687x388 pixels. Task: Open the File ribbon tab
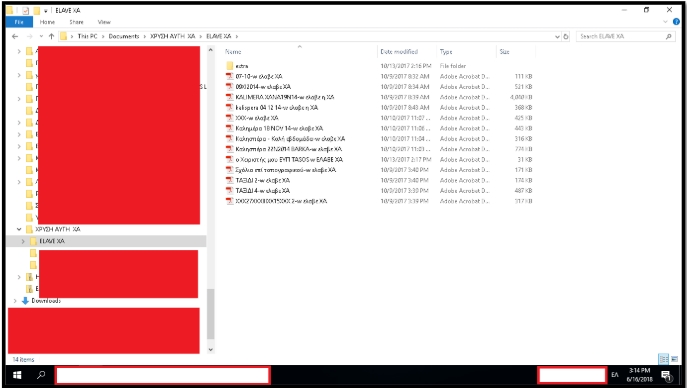point(19,22)
